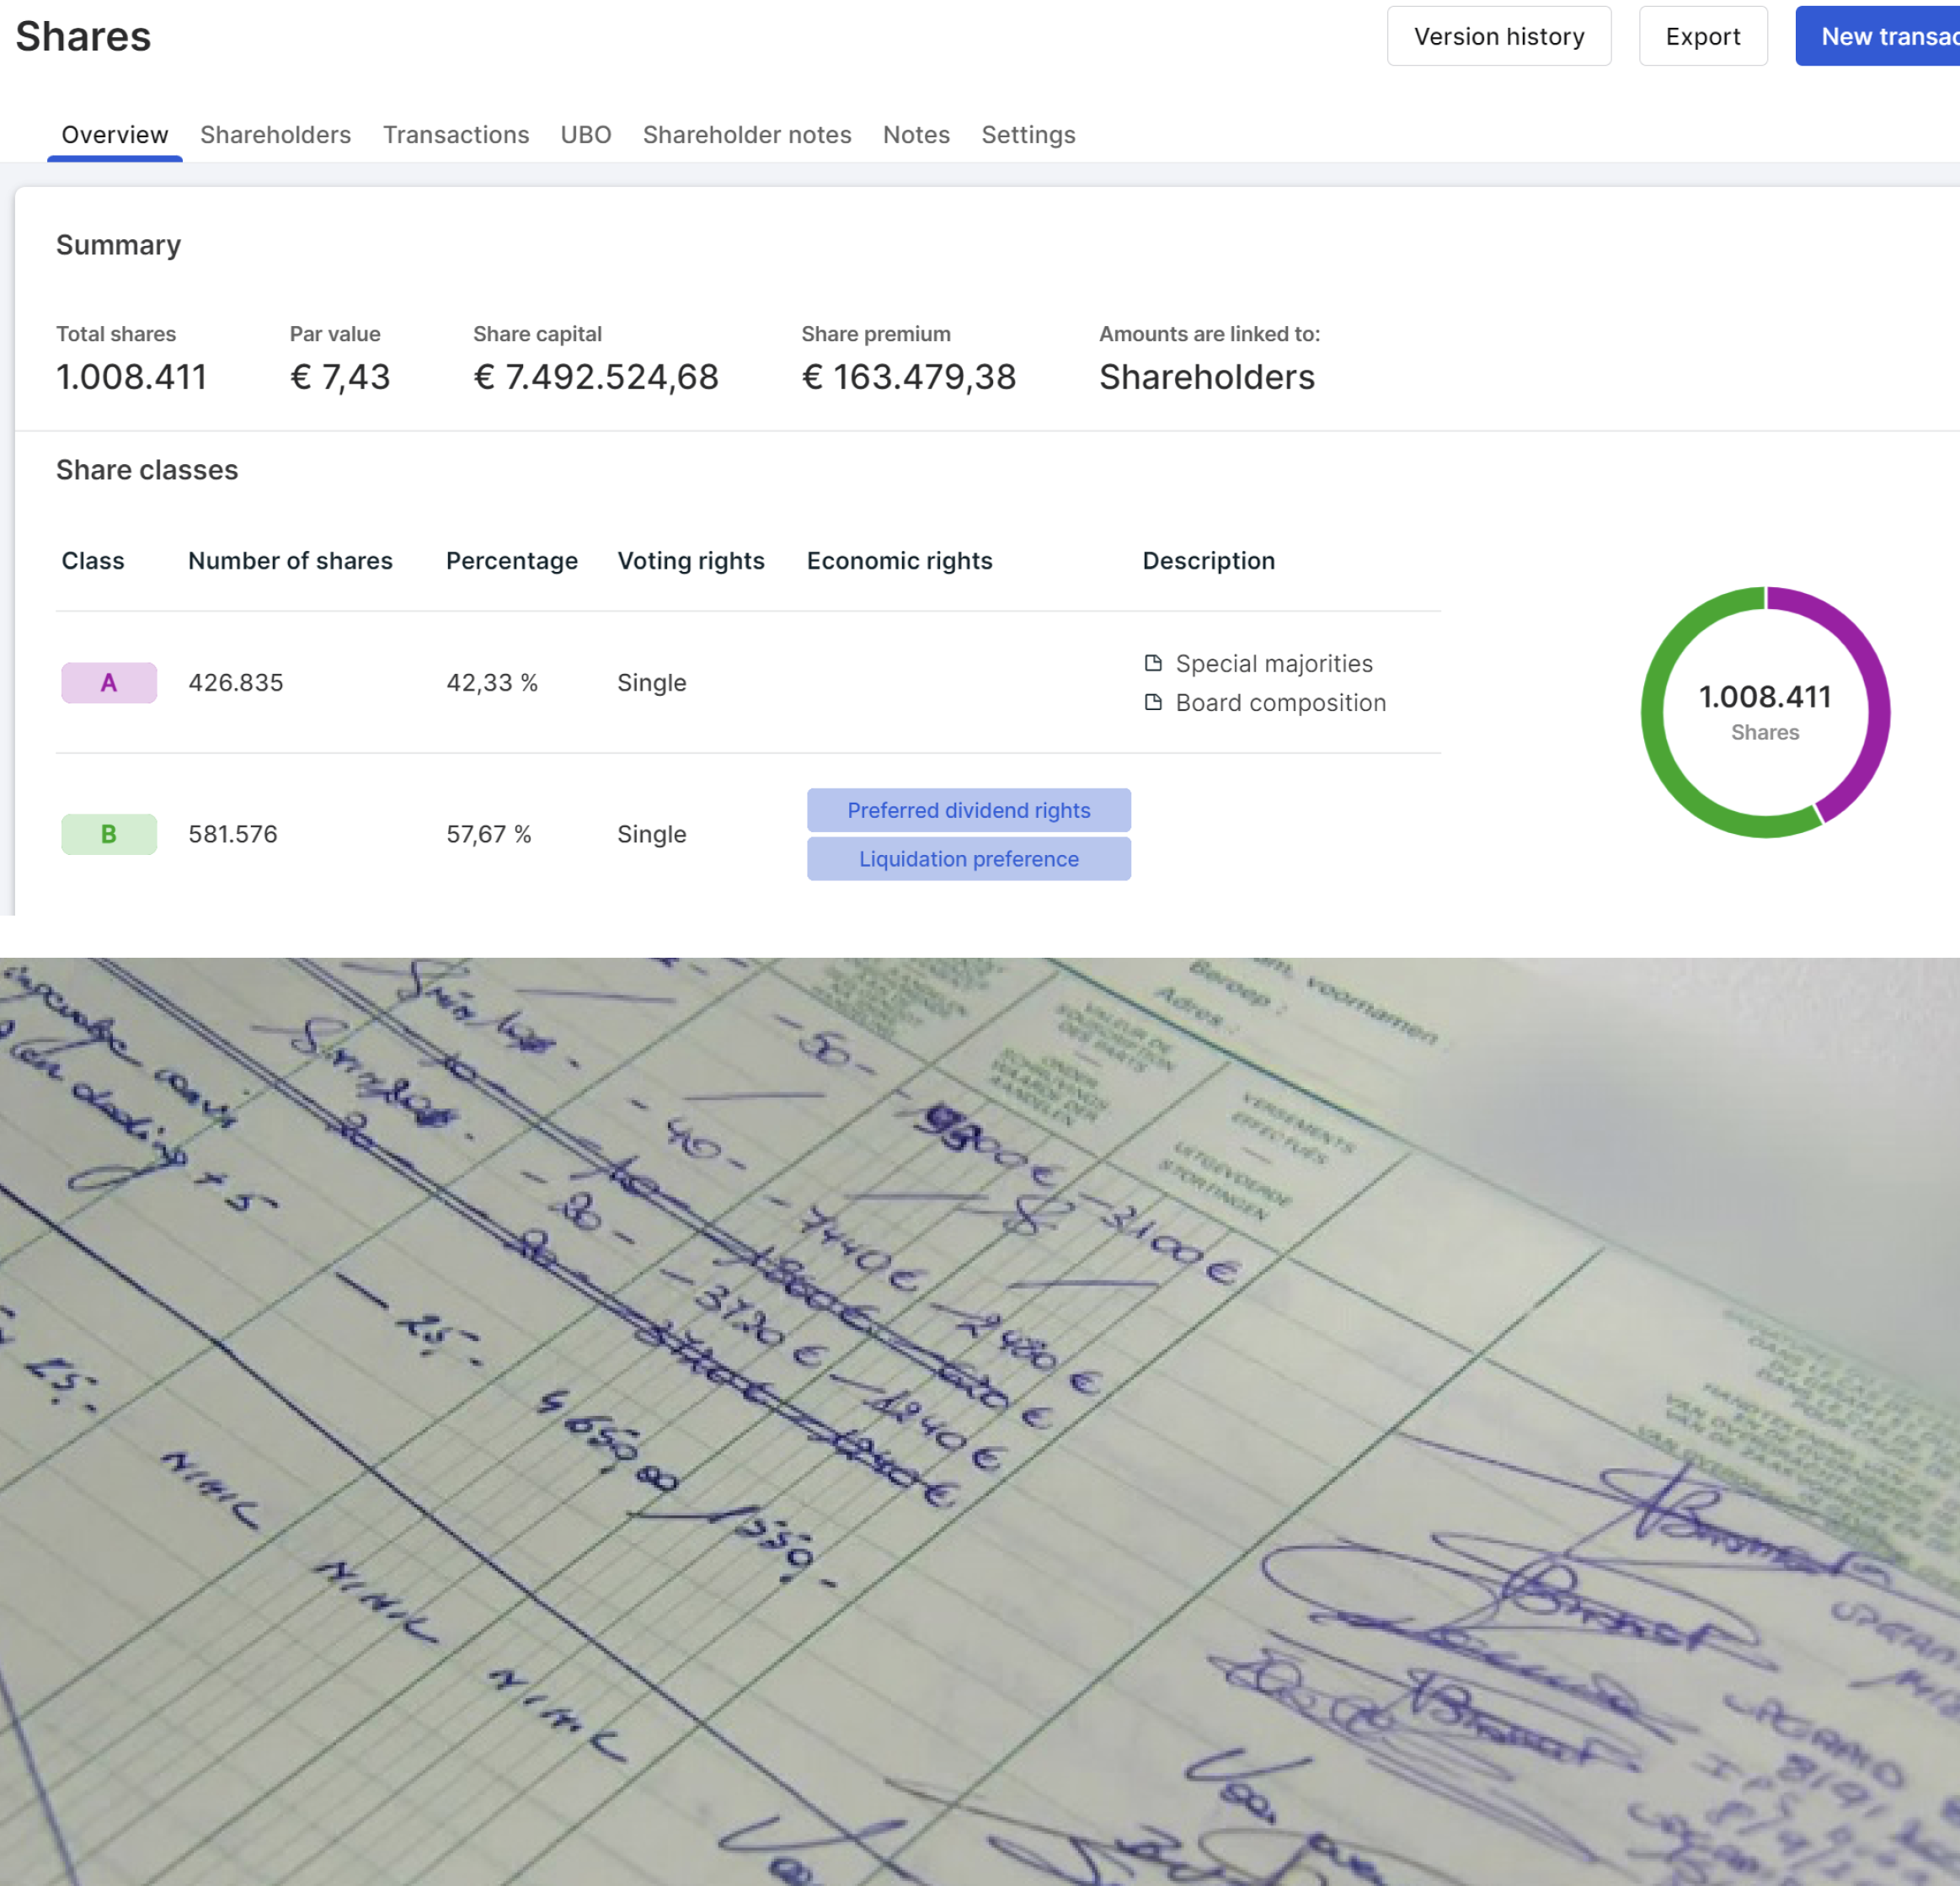Open Board composition description
The height and width of the screenshot is (1886, 1960).
click(1281, 703)
